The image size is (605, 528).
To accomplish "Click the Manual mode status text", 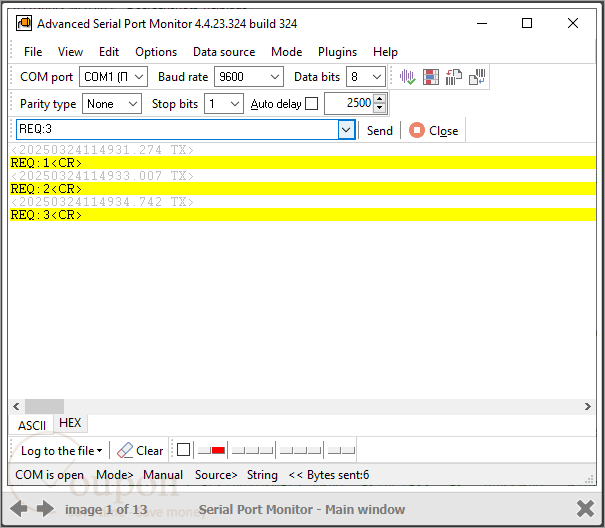I will [x=163, y=474].
